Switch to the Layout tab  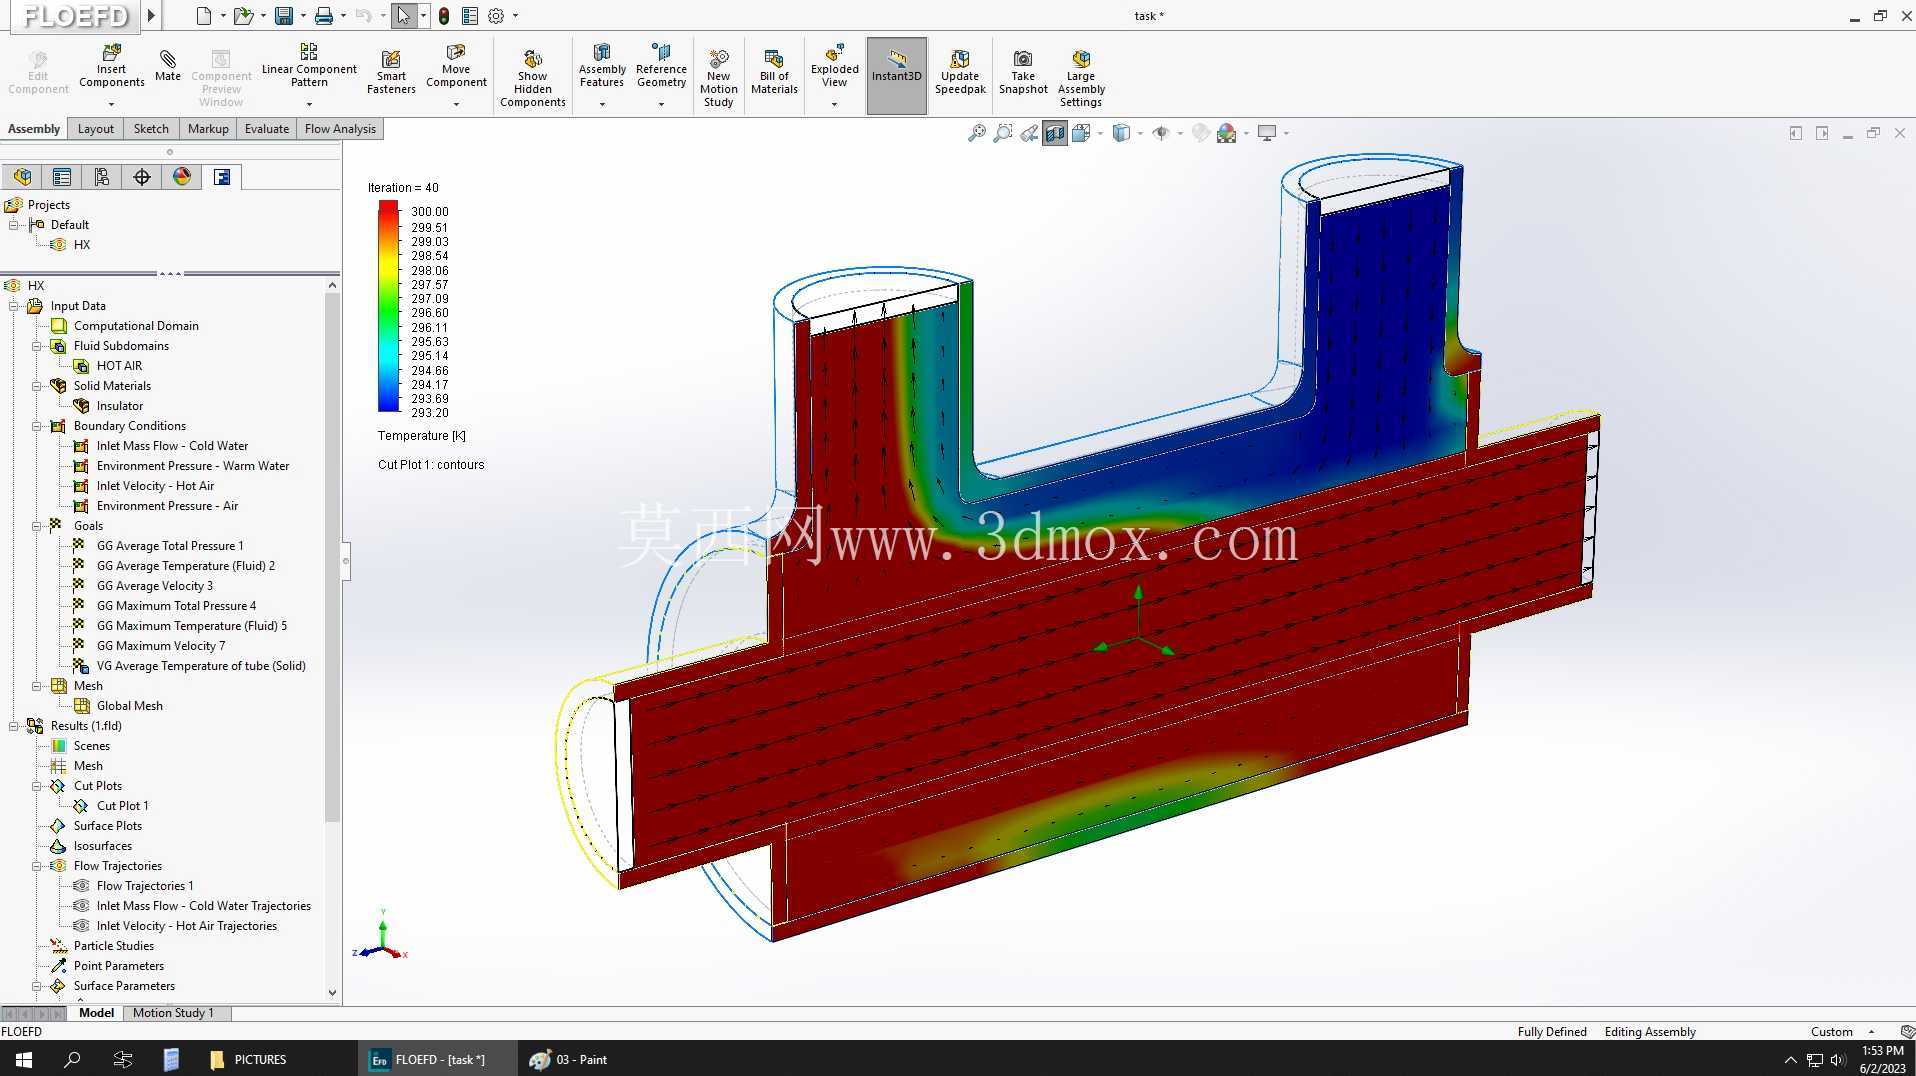(96, 129)
